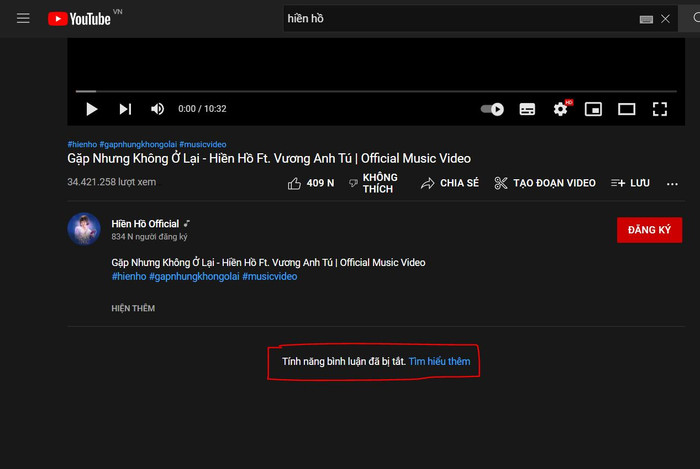Play the video
Viewport: 700px width, 469px height.
(92, 109)
